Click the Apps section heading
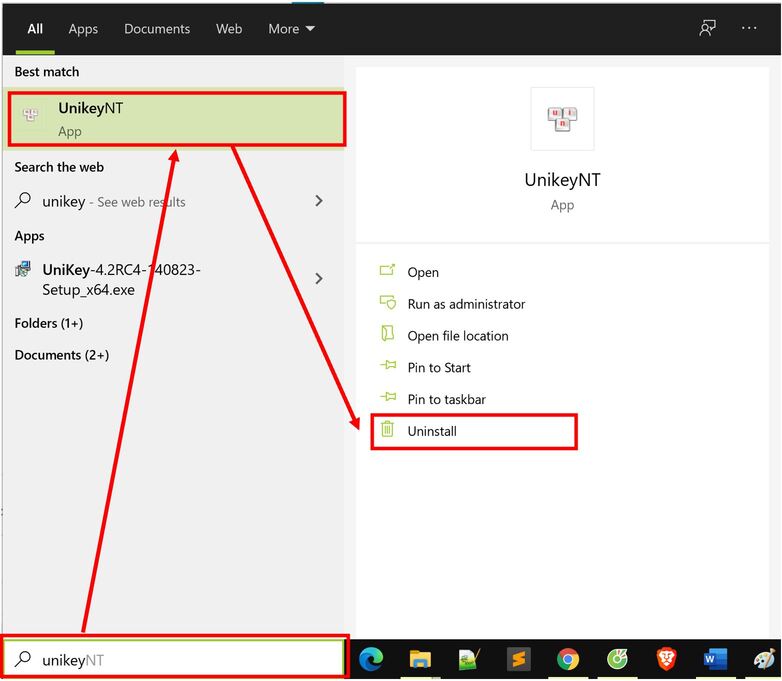 coord(29,236)
